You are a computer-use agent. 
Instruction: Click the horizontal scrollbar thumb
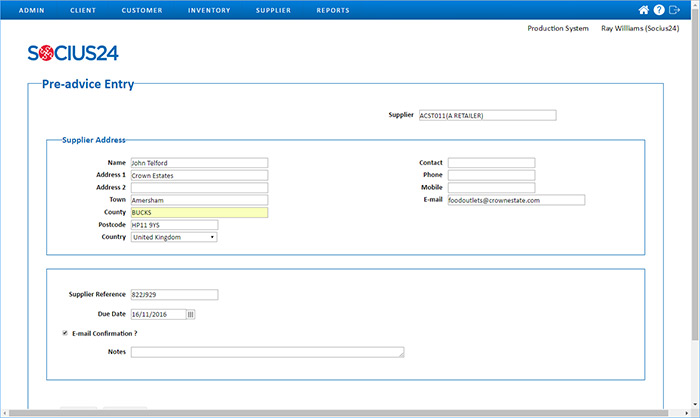coord(338,414)
